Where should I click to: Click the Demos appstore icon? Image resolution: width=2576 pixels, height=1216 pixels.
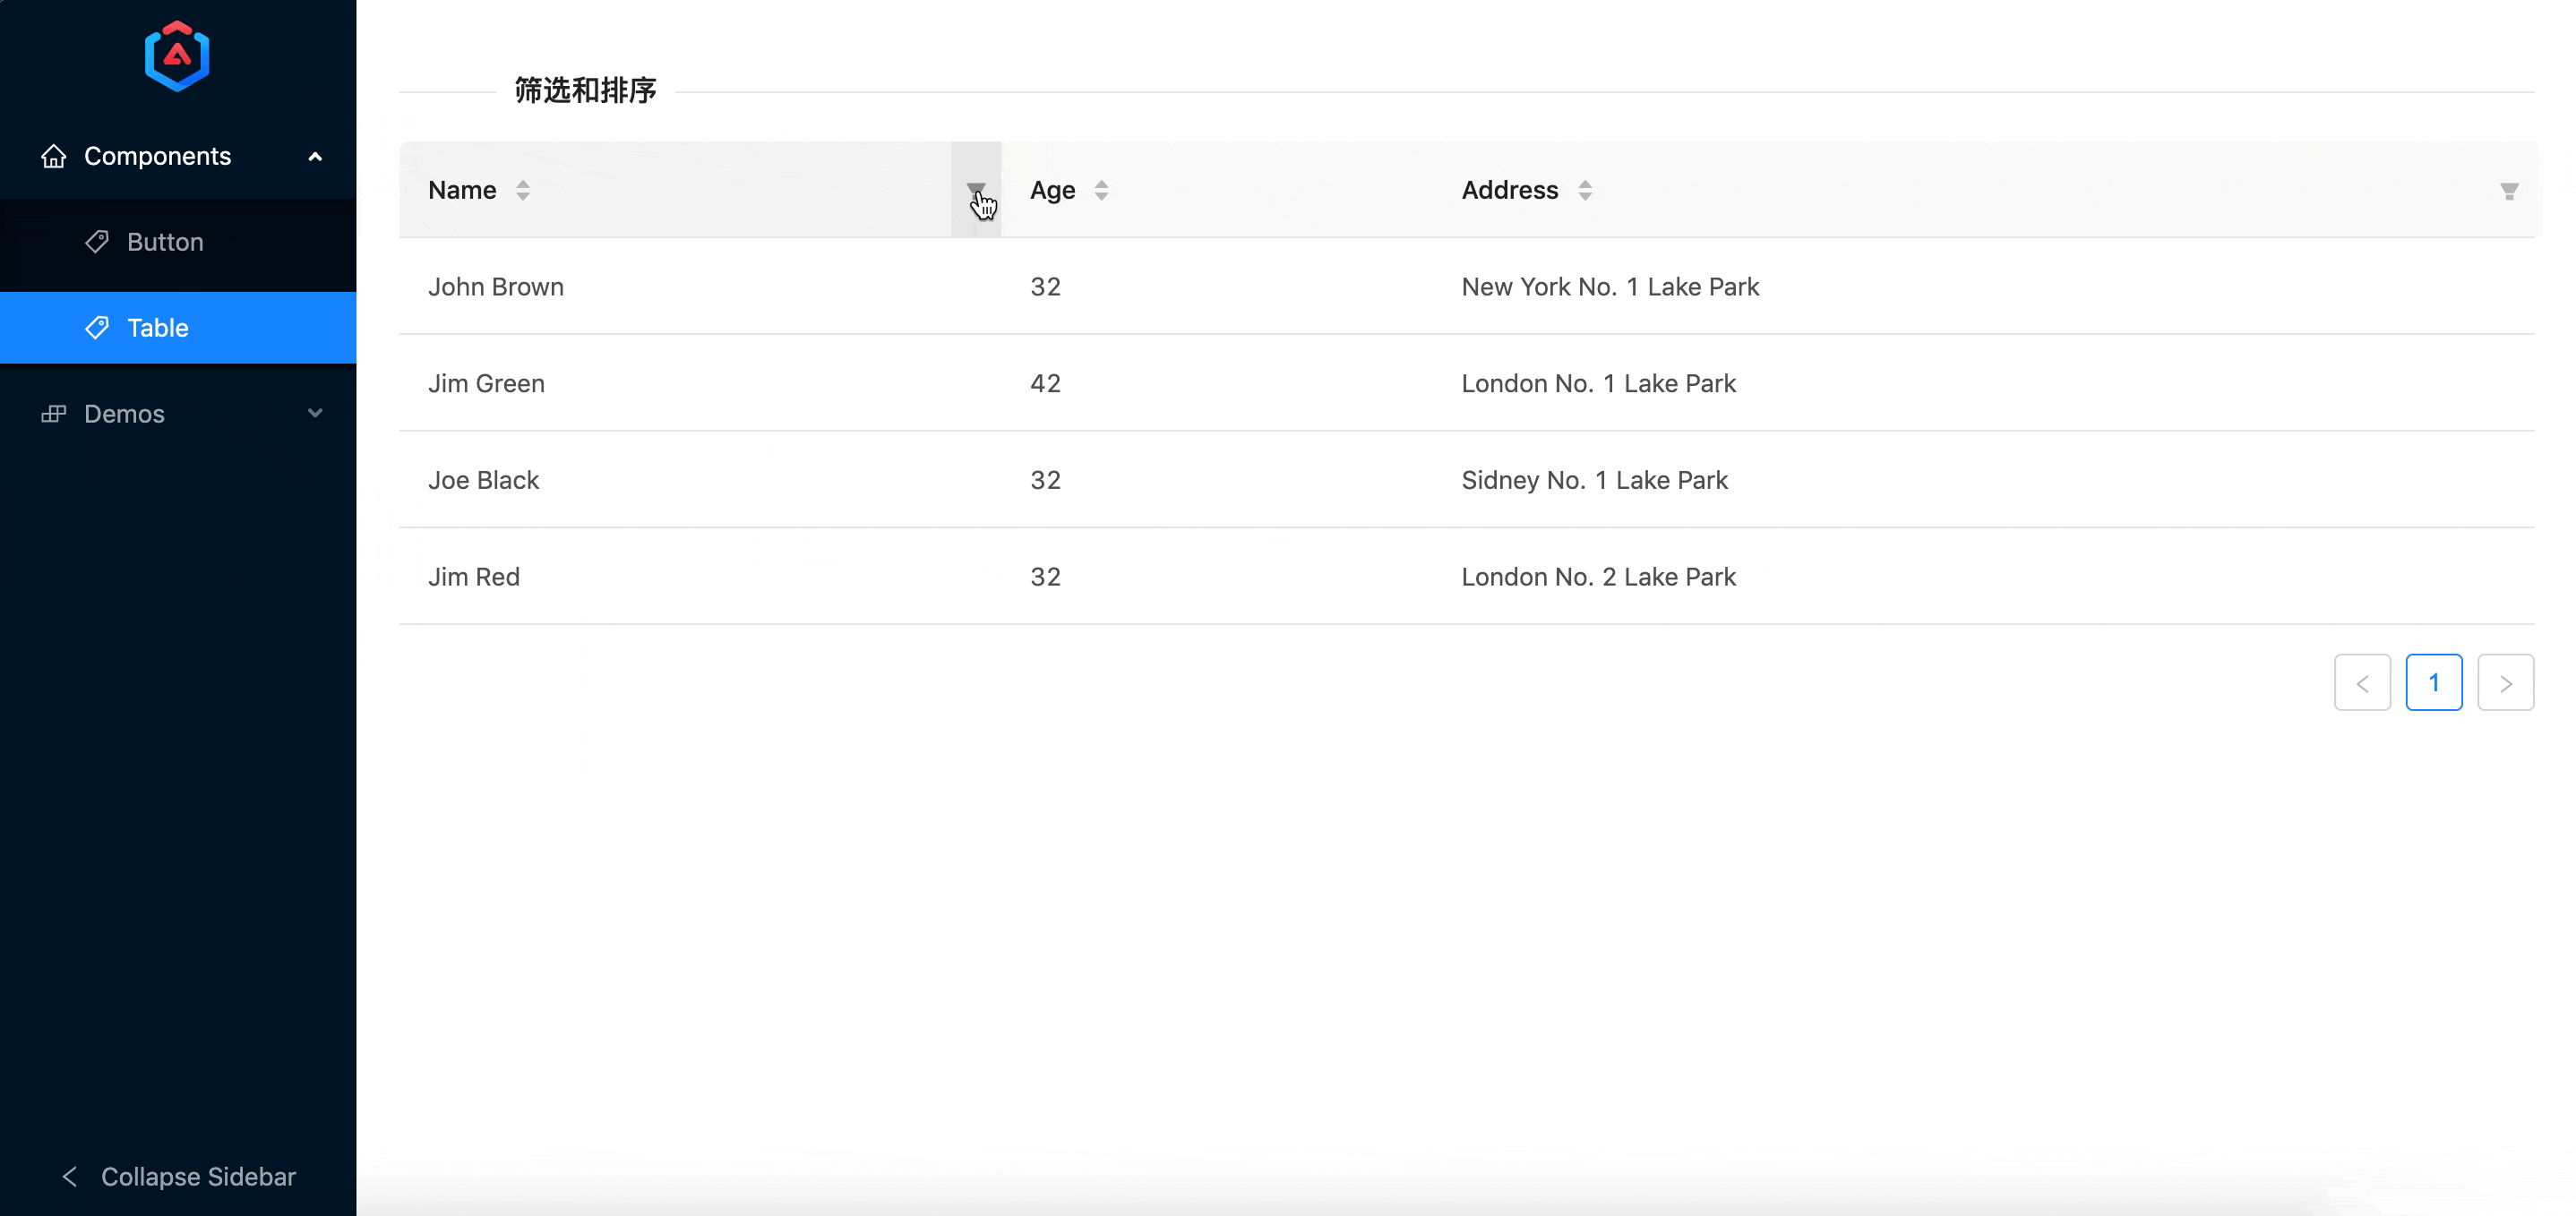coord(54,414)
